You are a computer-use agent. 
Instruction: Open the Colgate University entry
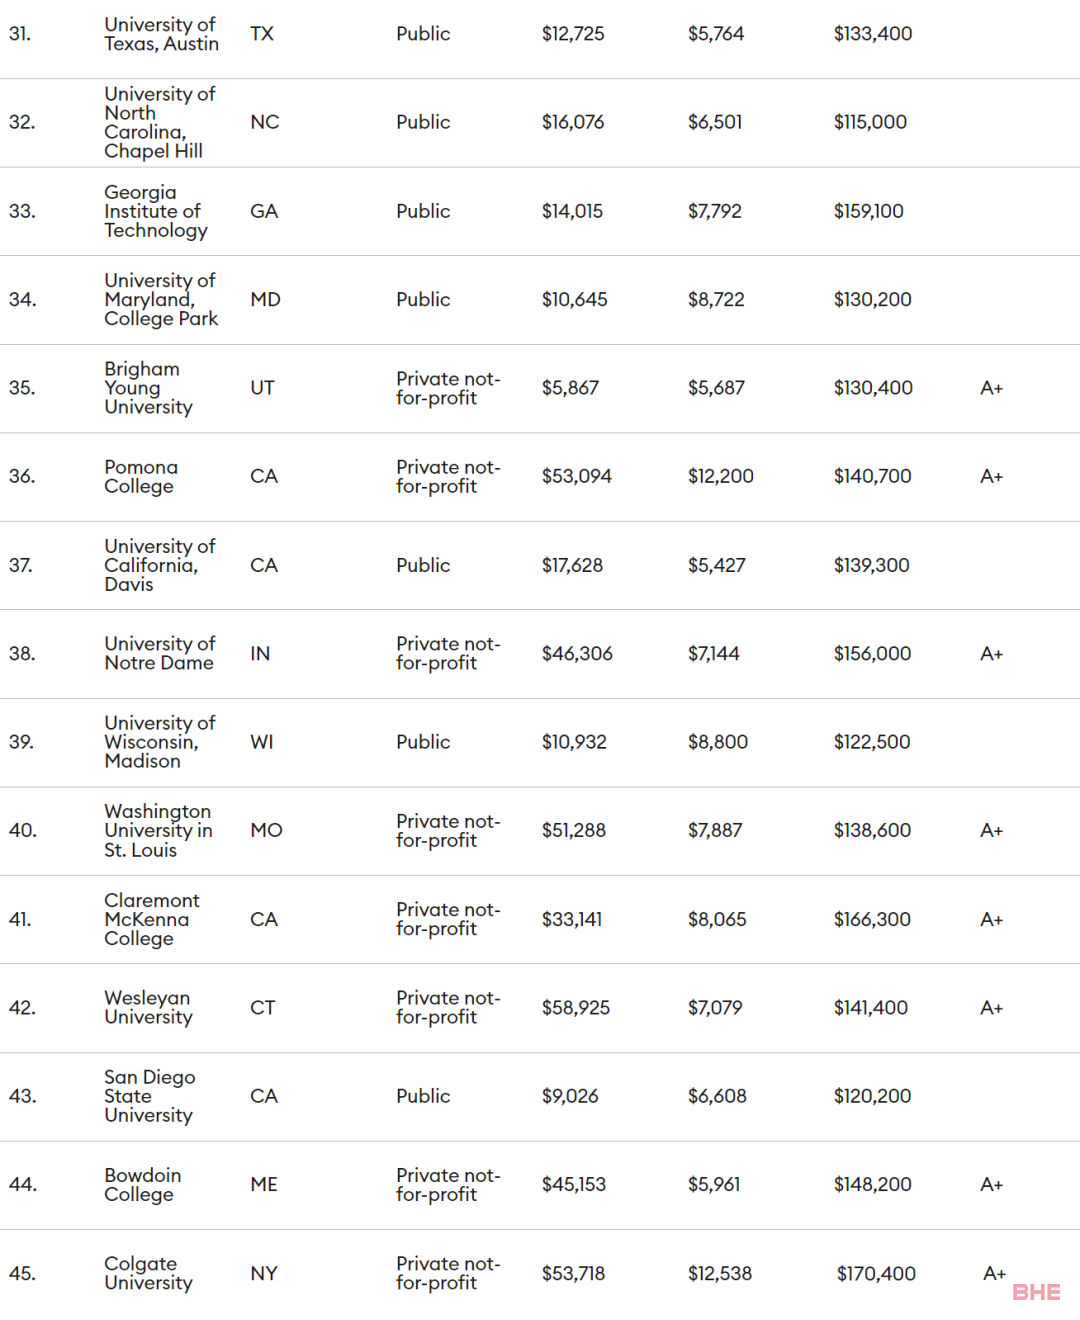tap(148, 1273)
